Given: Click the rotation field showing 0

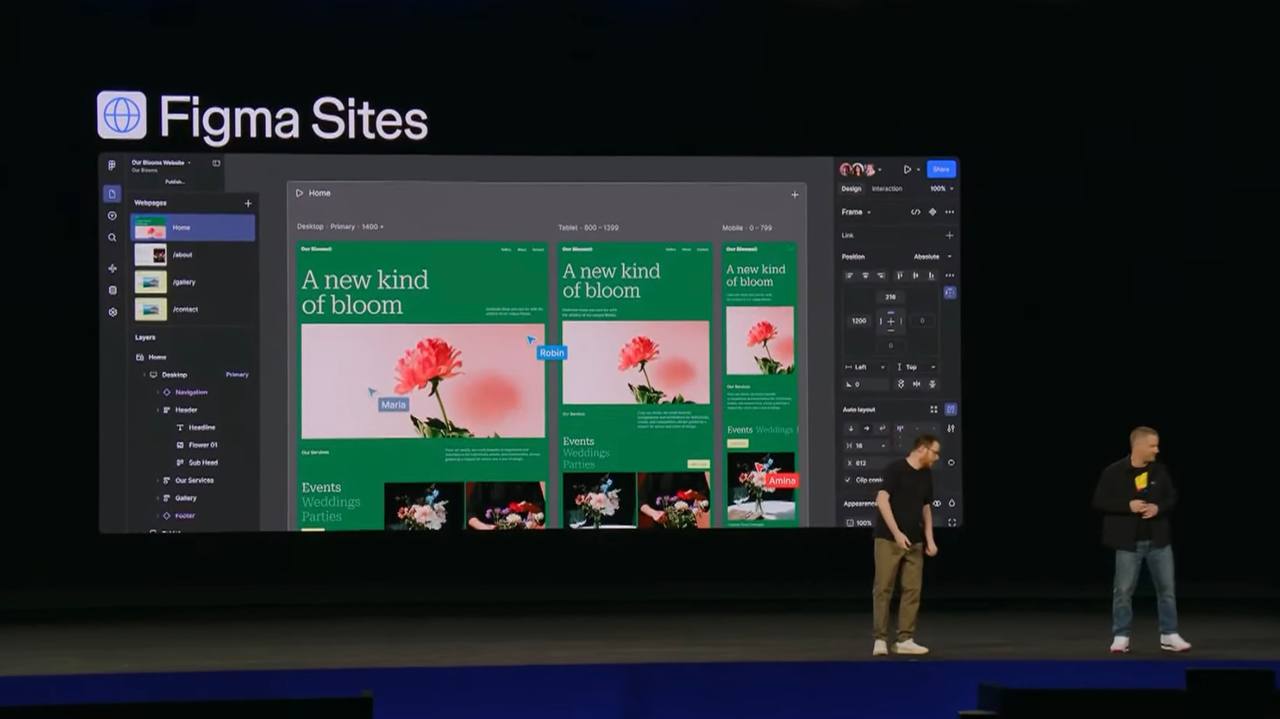Looking at the screenshot, I should [867, 384].
